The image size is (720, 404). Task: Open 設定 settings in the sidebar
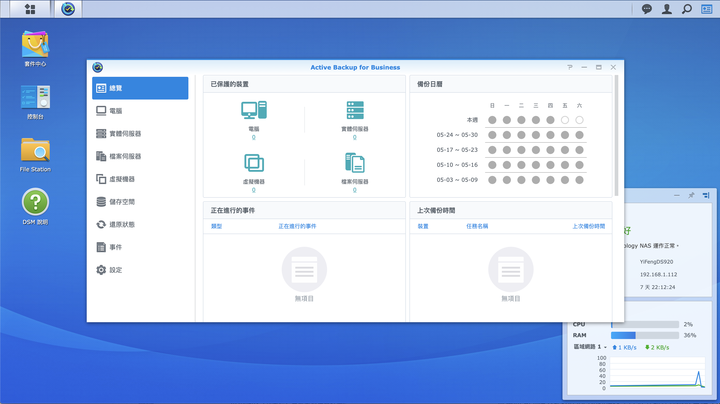pyautogui.click(x=140, y=270)
